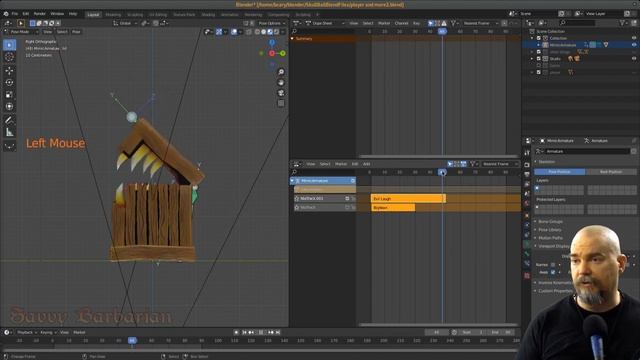Collapse the Summary channel in the Dope Sheet
This screenshot has width=640, height=360.
292,39
